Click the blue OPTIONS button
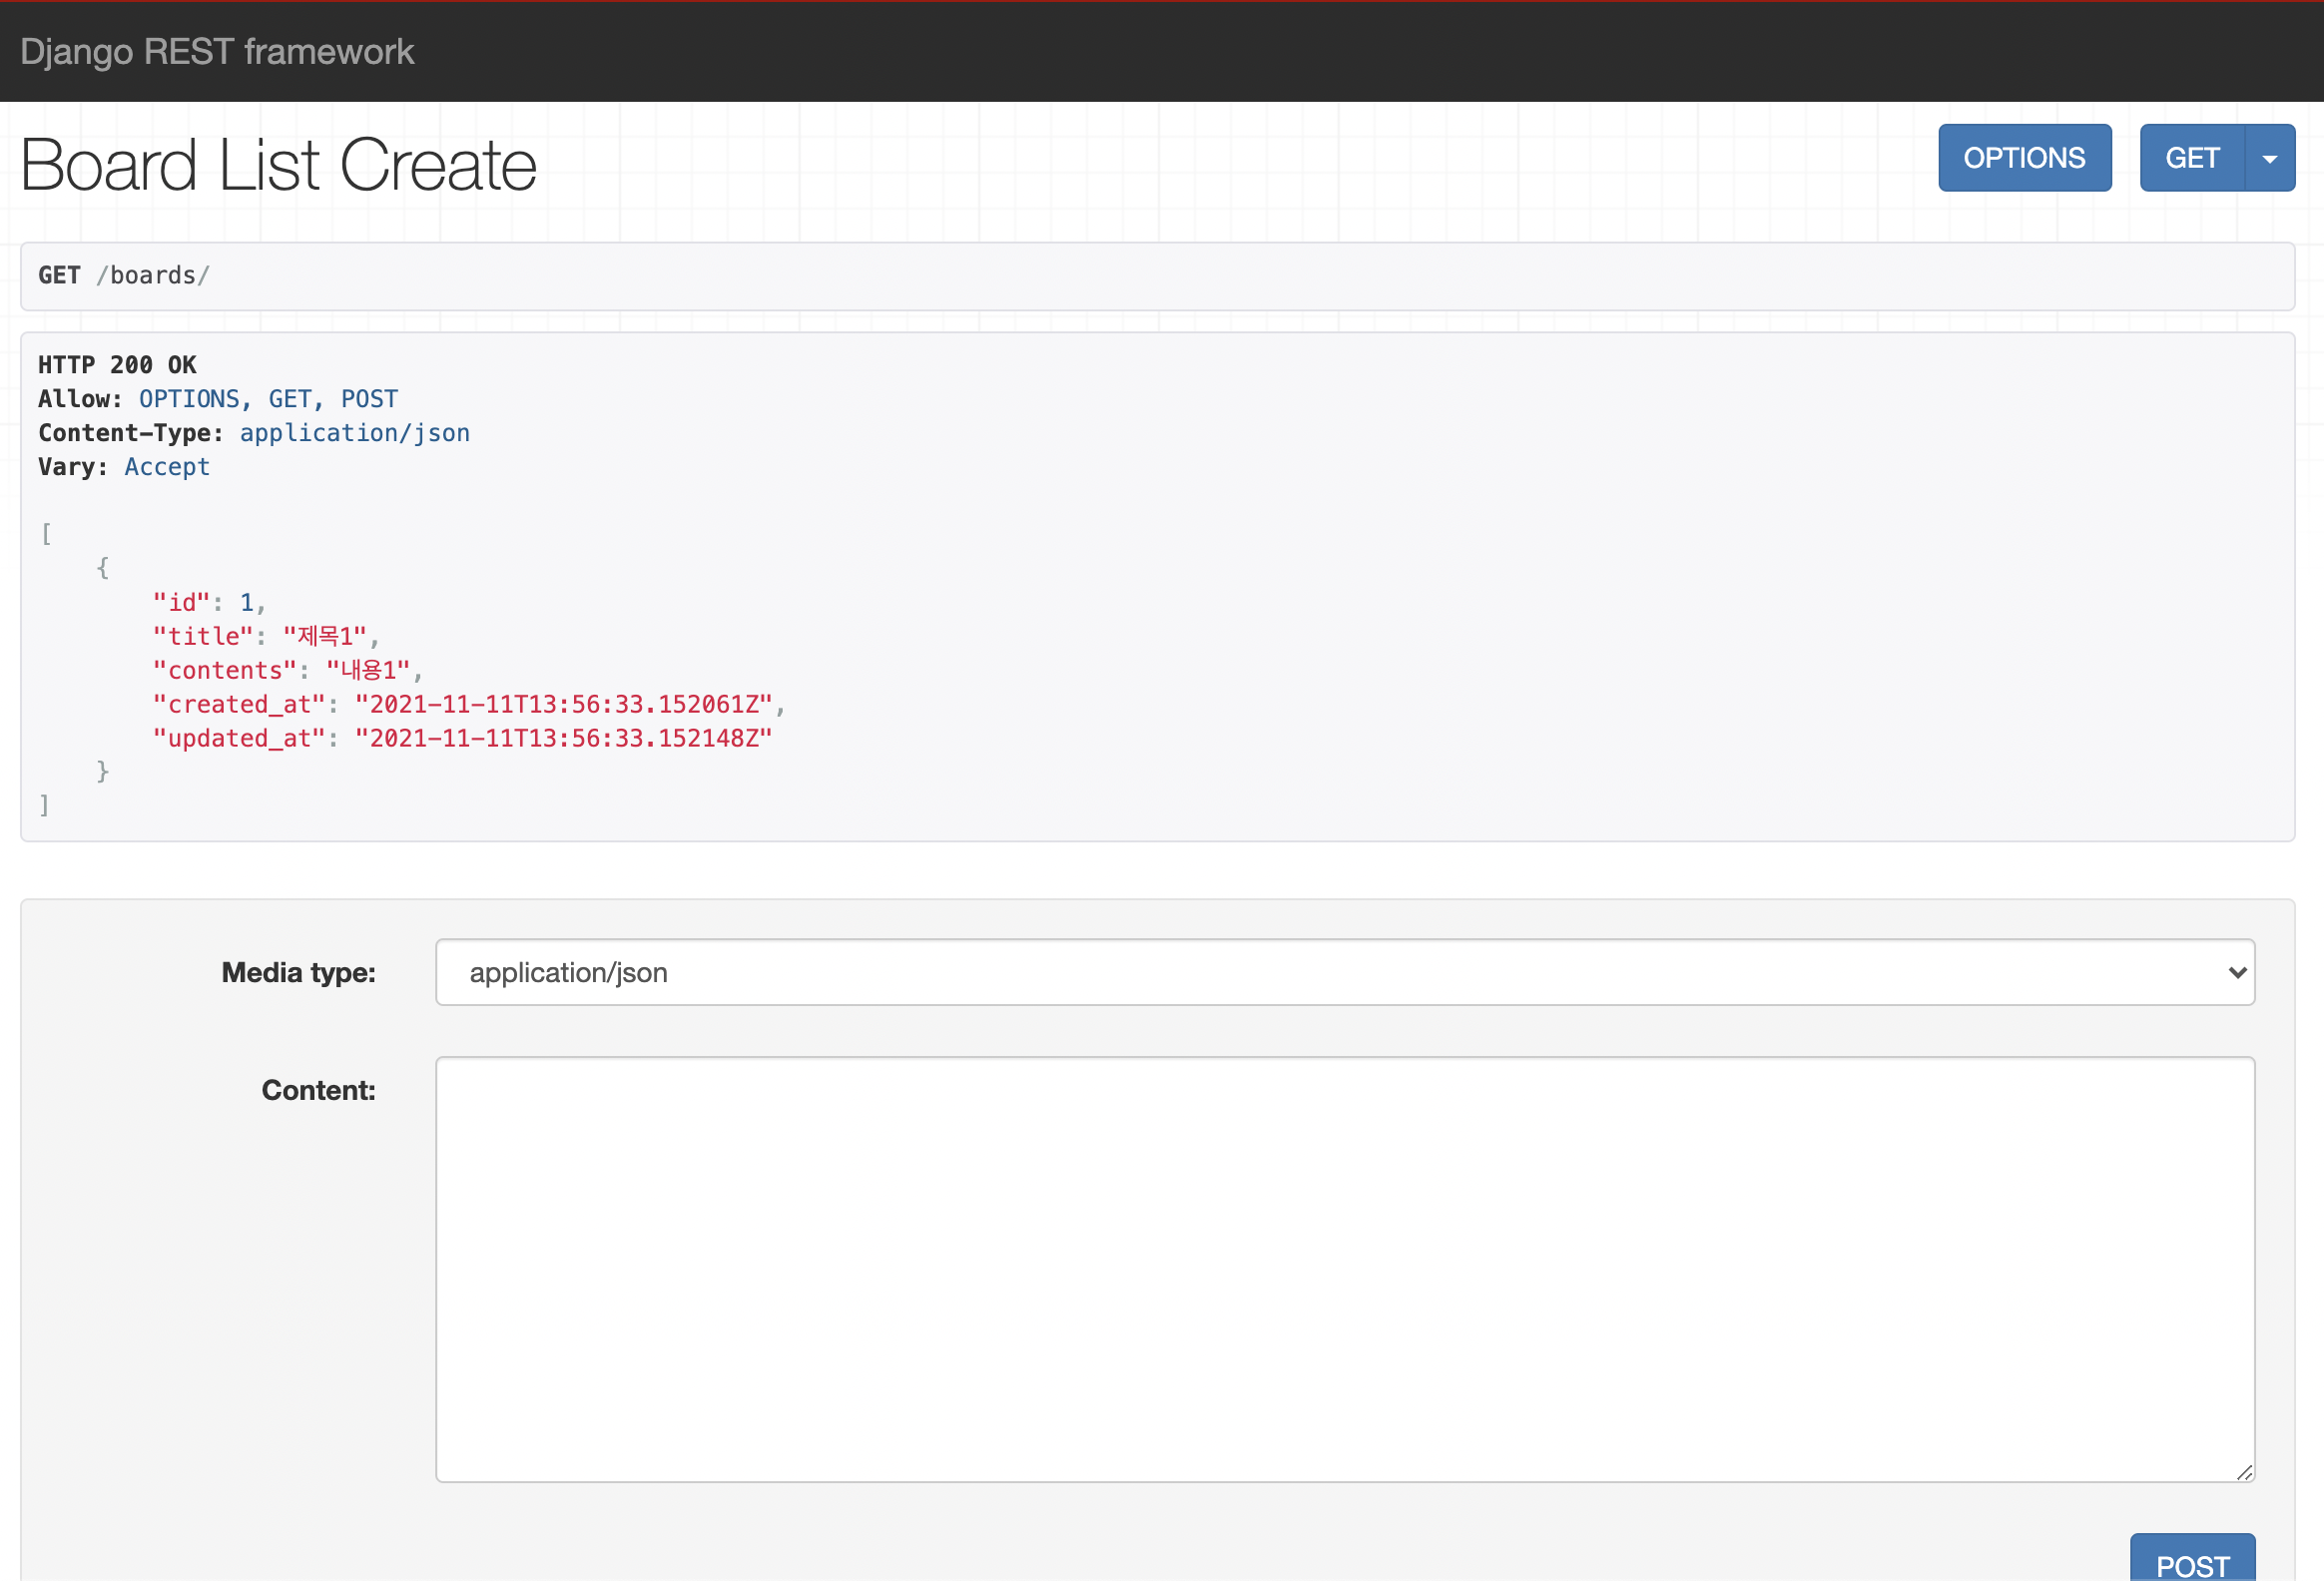Image resolution: width=2324 pixels, height=1581 pixels. click(2024, 158)
